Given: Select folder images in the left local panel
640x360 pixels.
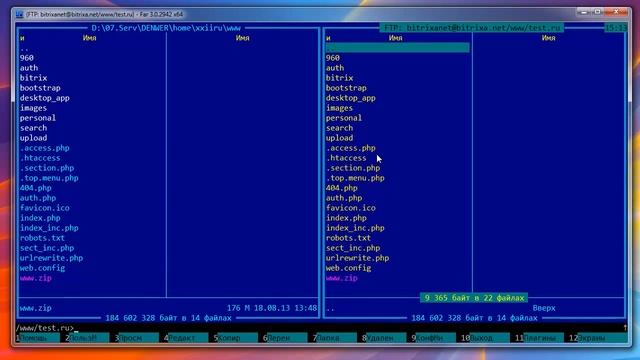Looking at the screenshot, I should [x=33, y=108].
